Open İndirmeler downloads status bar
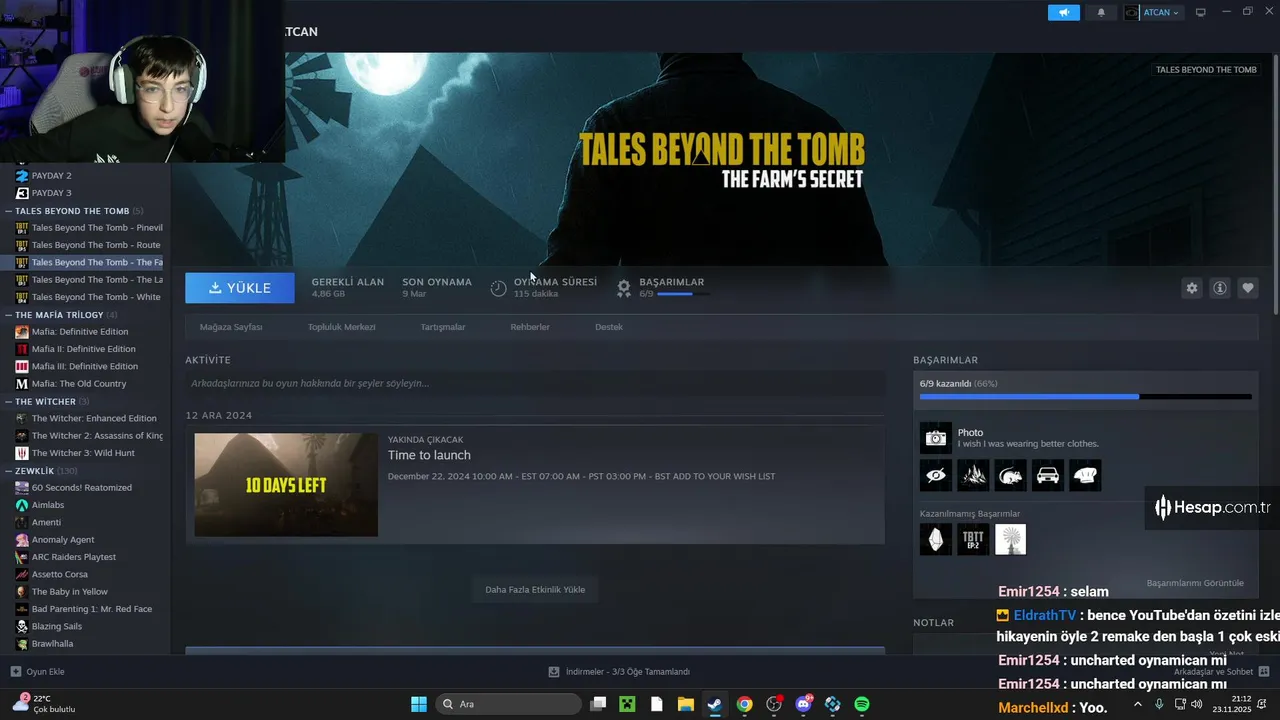This screenshot has height=720, width=1280. coord(620,672)
